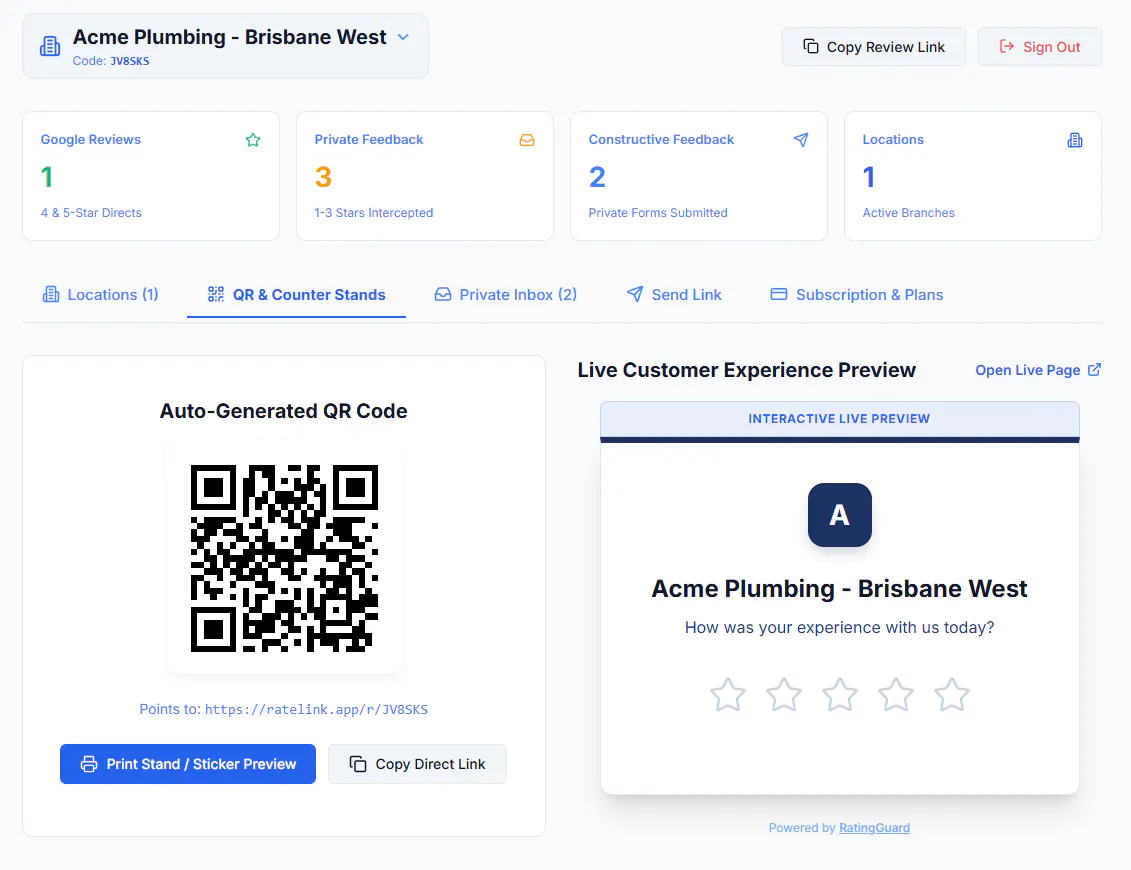Viewport: 1131px width, 870px height.
Task: Click the 4 & 5-Star Directs text
Action: pos(91,213)
